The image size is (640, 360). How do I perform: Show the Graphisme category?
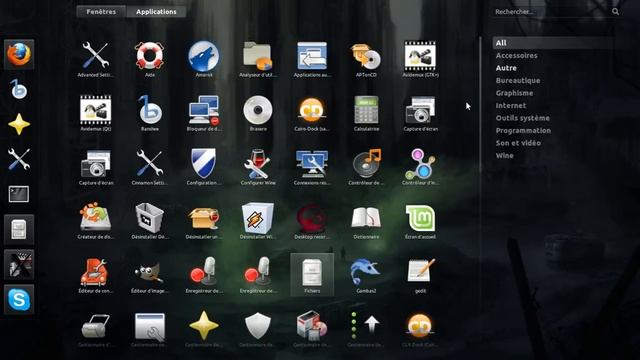514,93
